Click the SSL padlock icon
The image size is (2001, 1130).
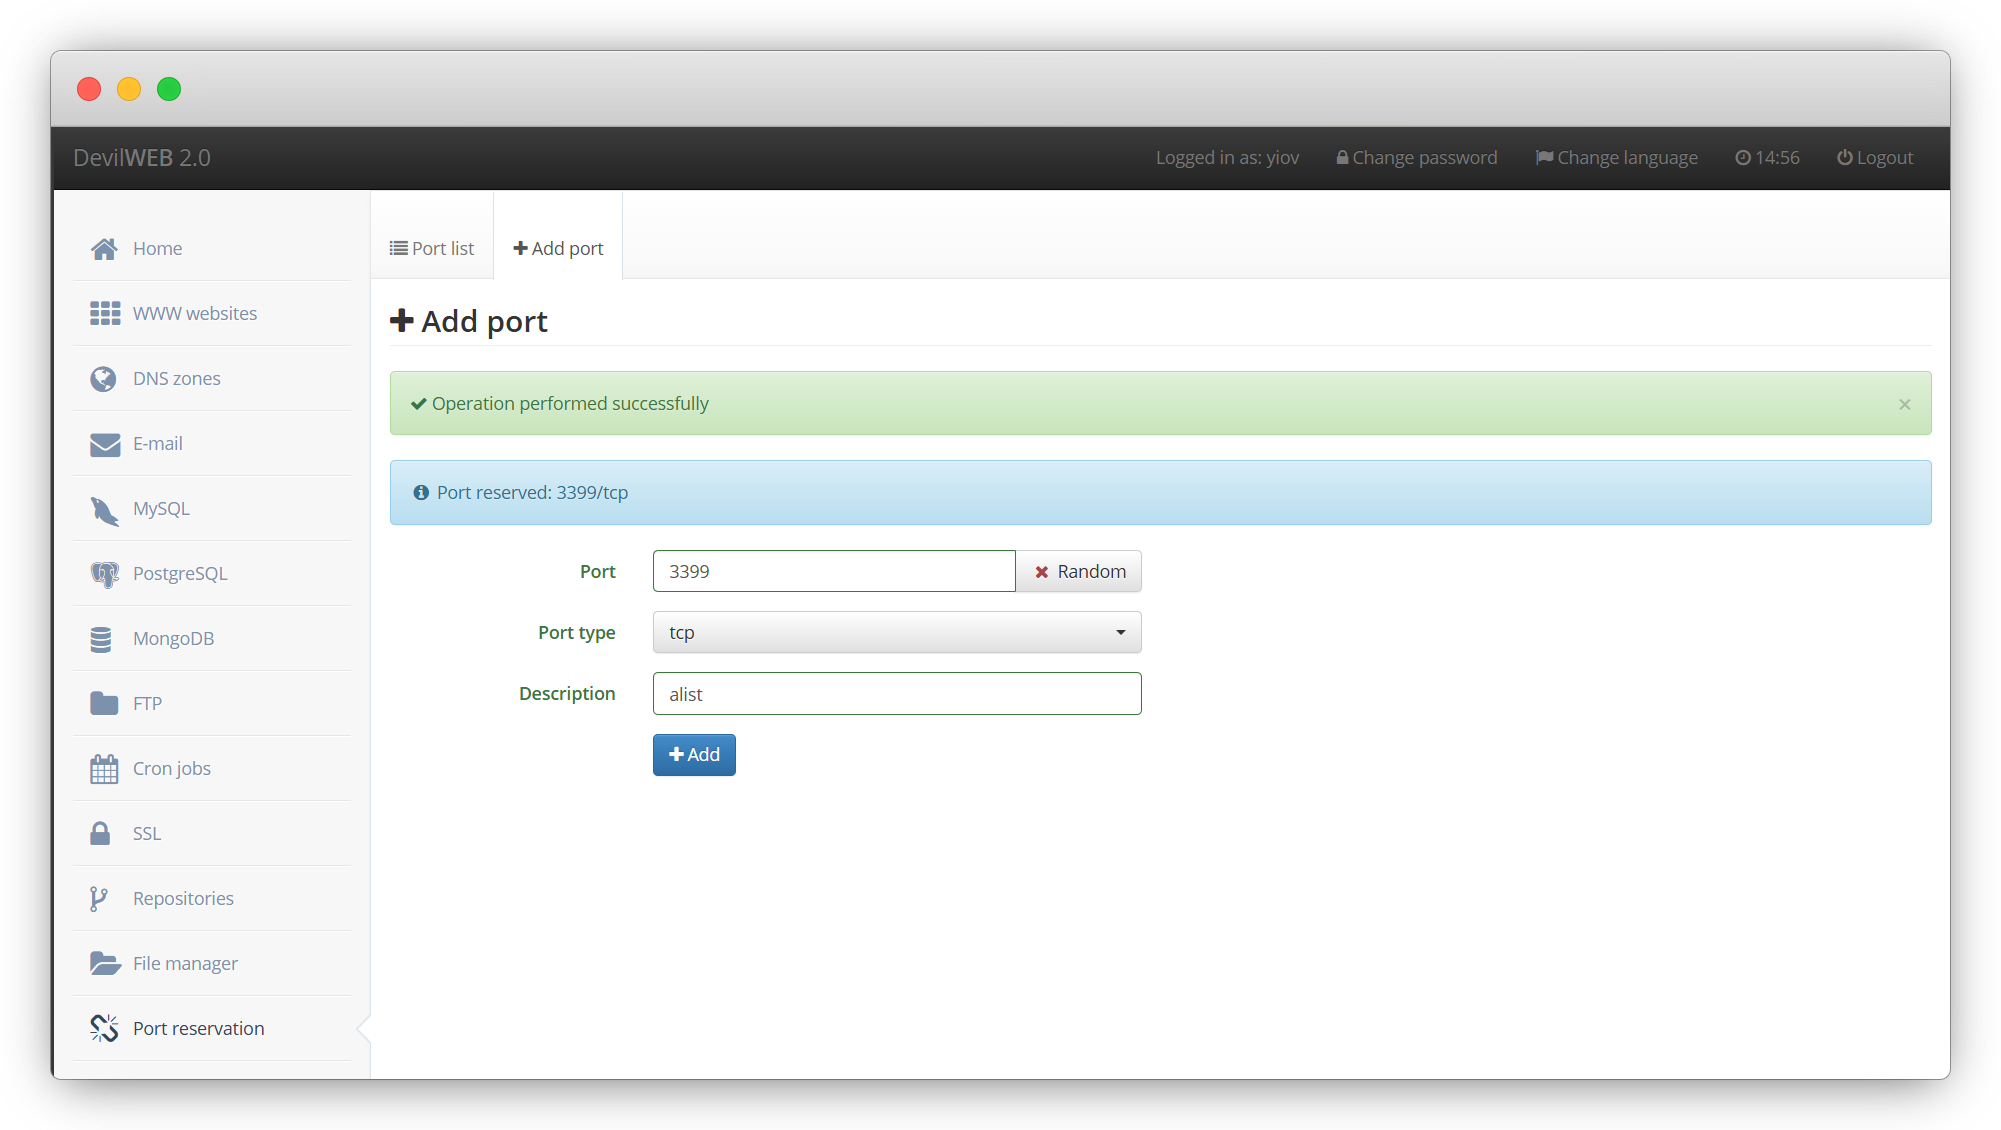[100, 833]
